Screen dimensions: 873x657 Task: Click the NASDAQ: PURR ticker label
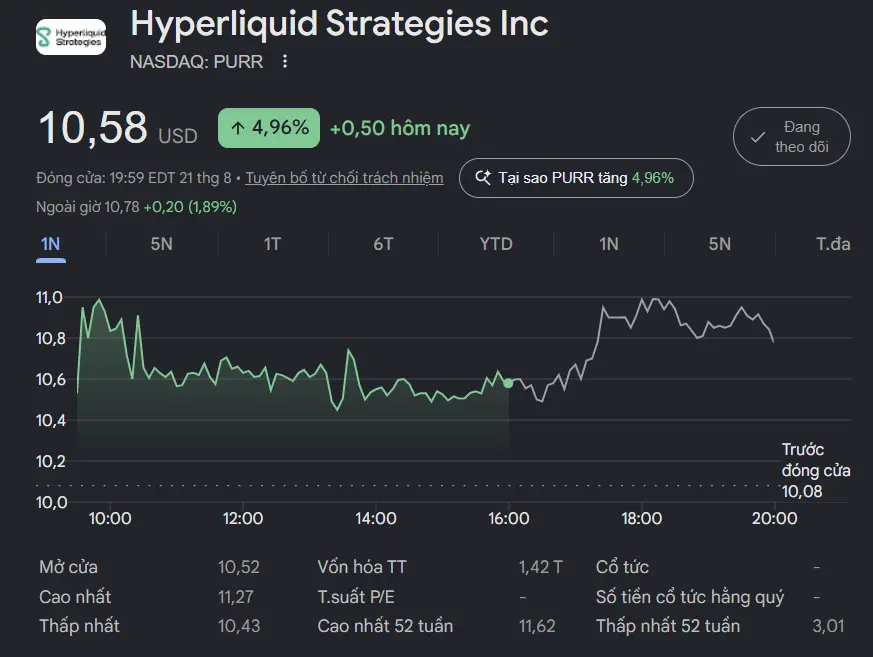click(x=197, y=62)
